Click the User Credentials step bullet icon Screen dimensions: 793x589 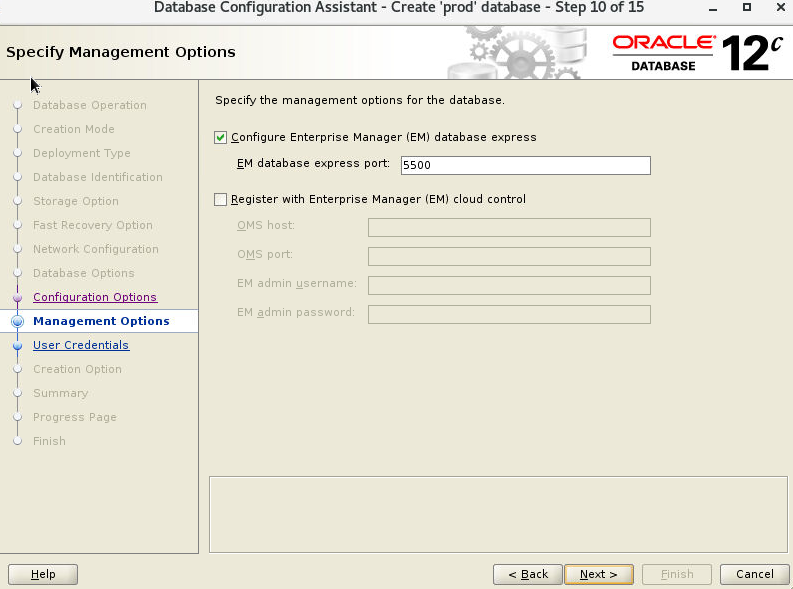(x=18, y=345)
